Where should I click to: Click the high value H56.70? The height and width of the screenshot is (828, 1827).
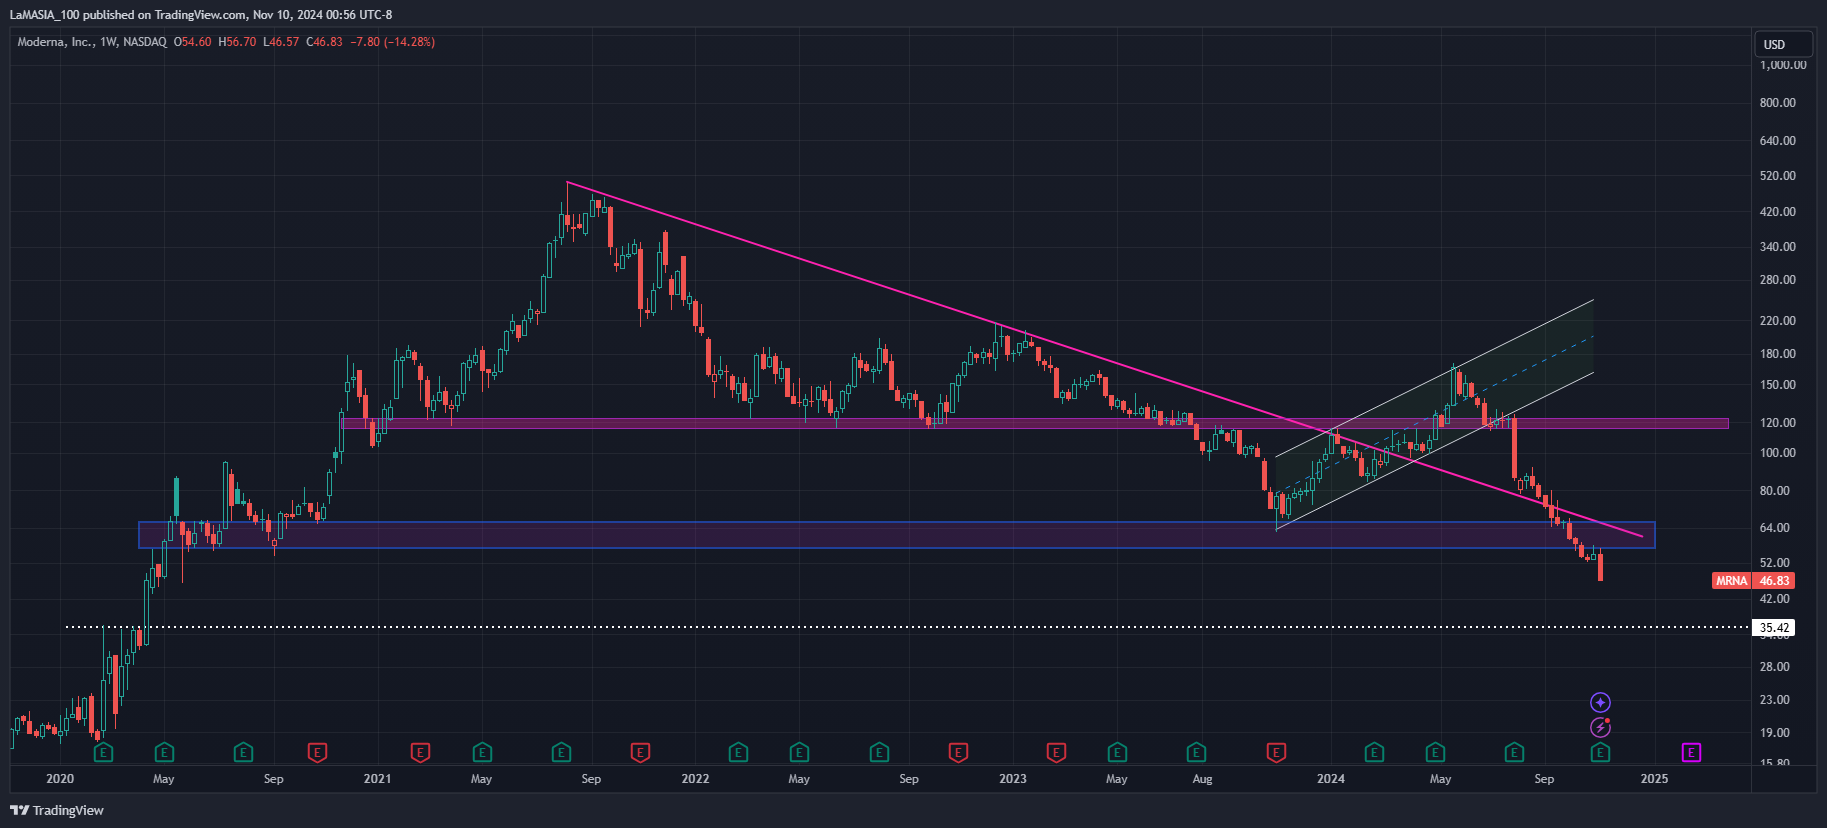pos(238,42)
